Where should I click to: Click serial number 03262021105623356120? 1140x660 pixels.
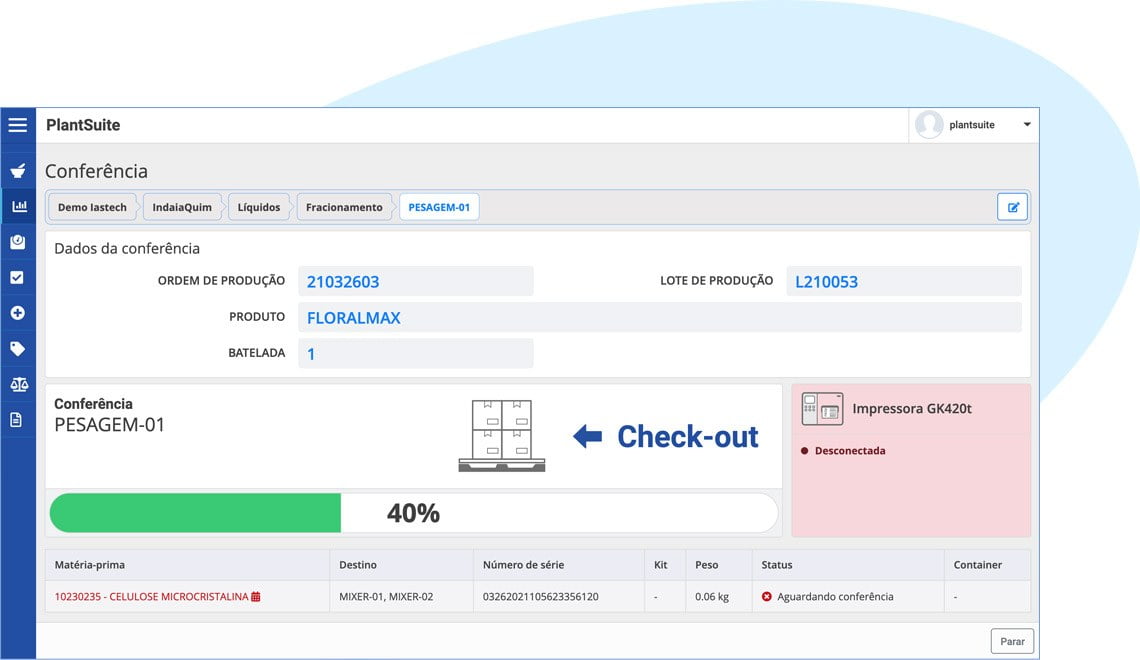(x=541, y=597)
